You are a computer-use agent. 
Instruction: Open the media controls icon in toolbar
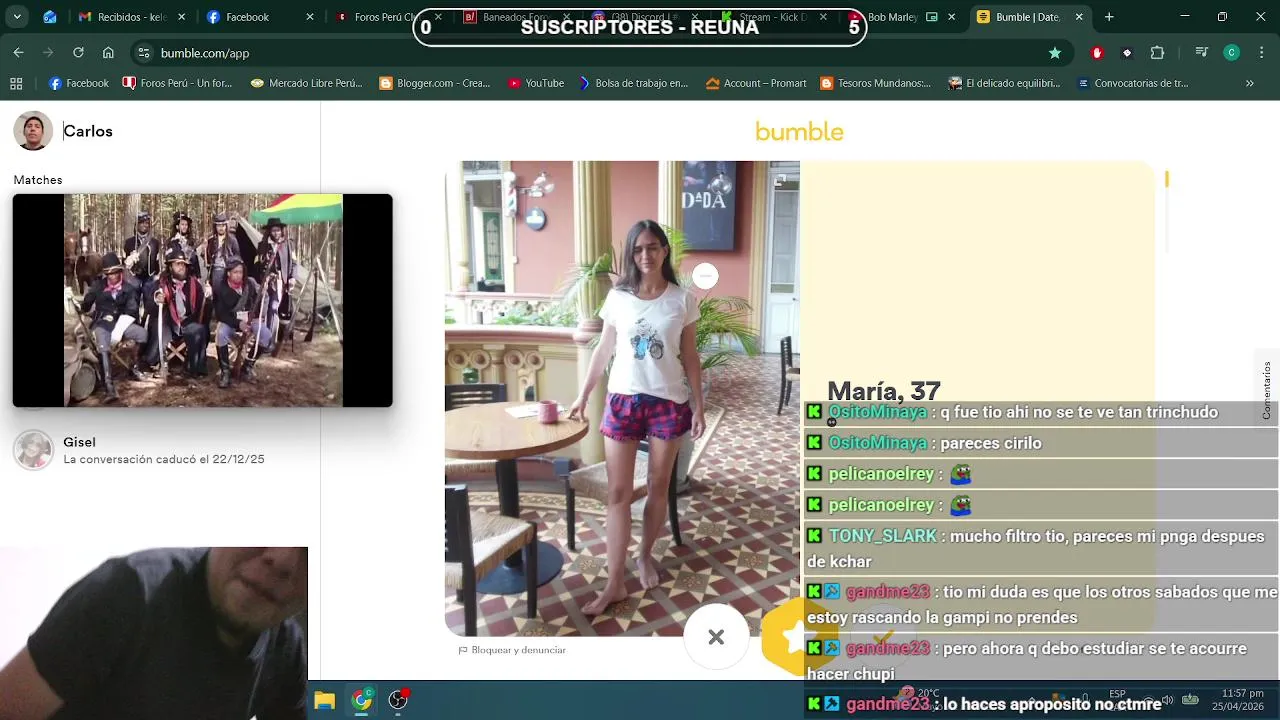(1203, 53)
